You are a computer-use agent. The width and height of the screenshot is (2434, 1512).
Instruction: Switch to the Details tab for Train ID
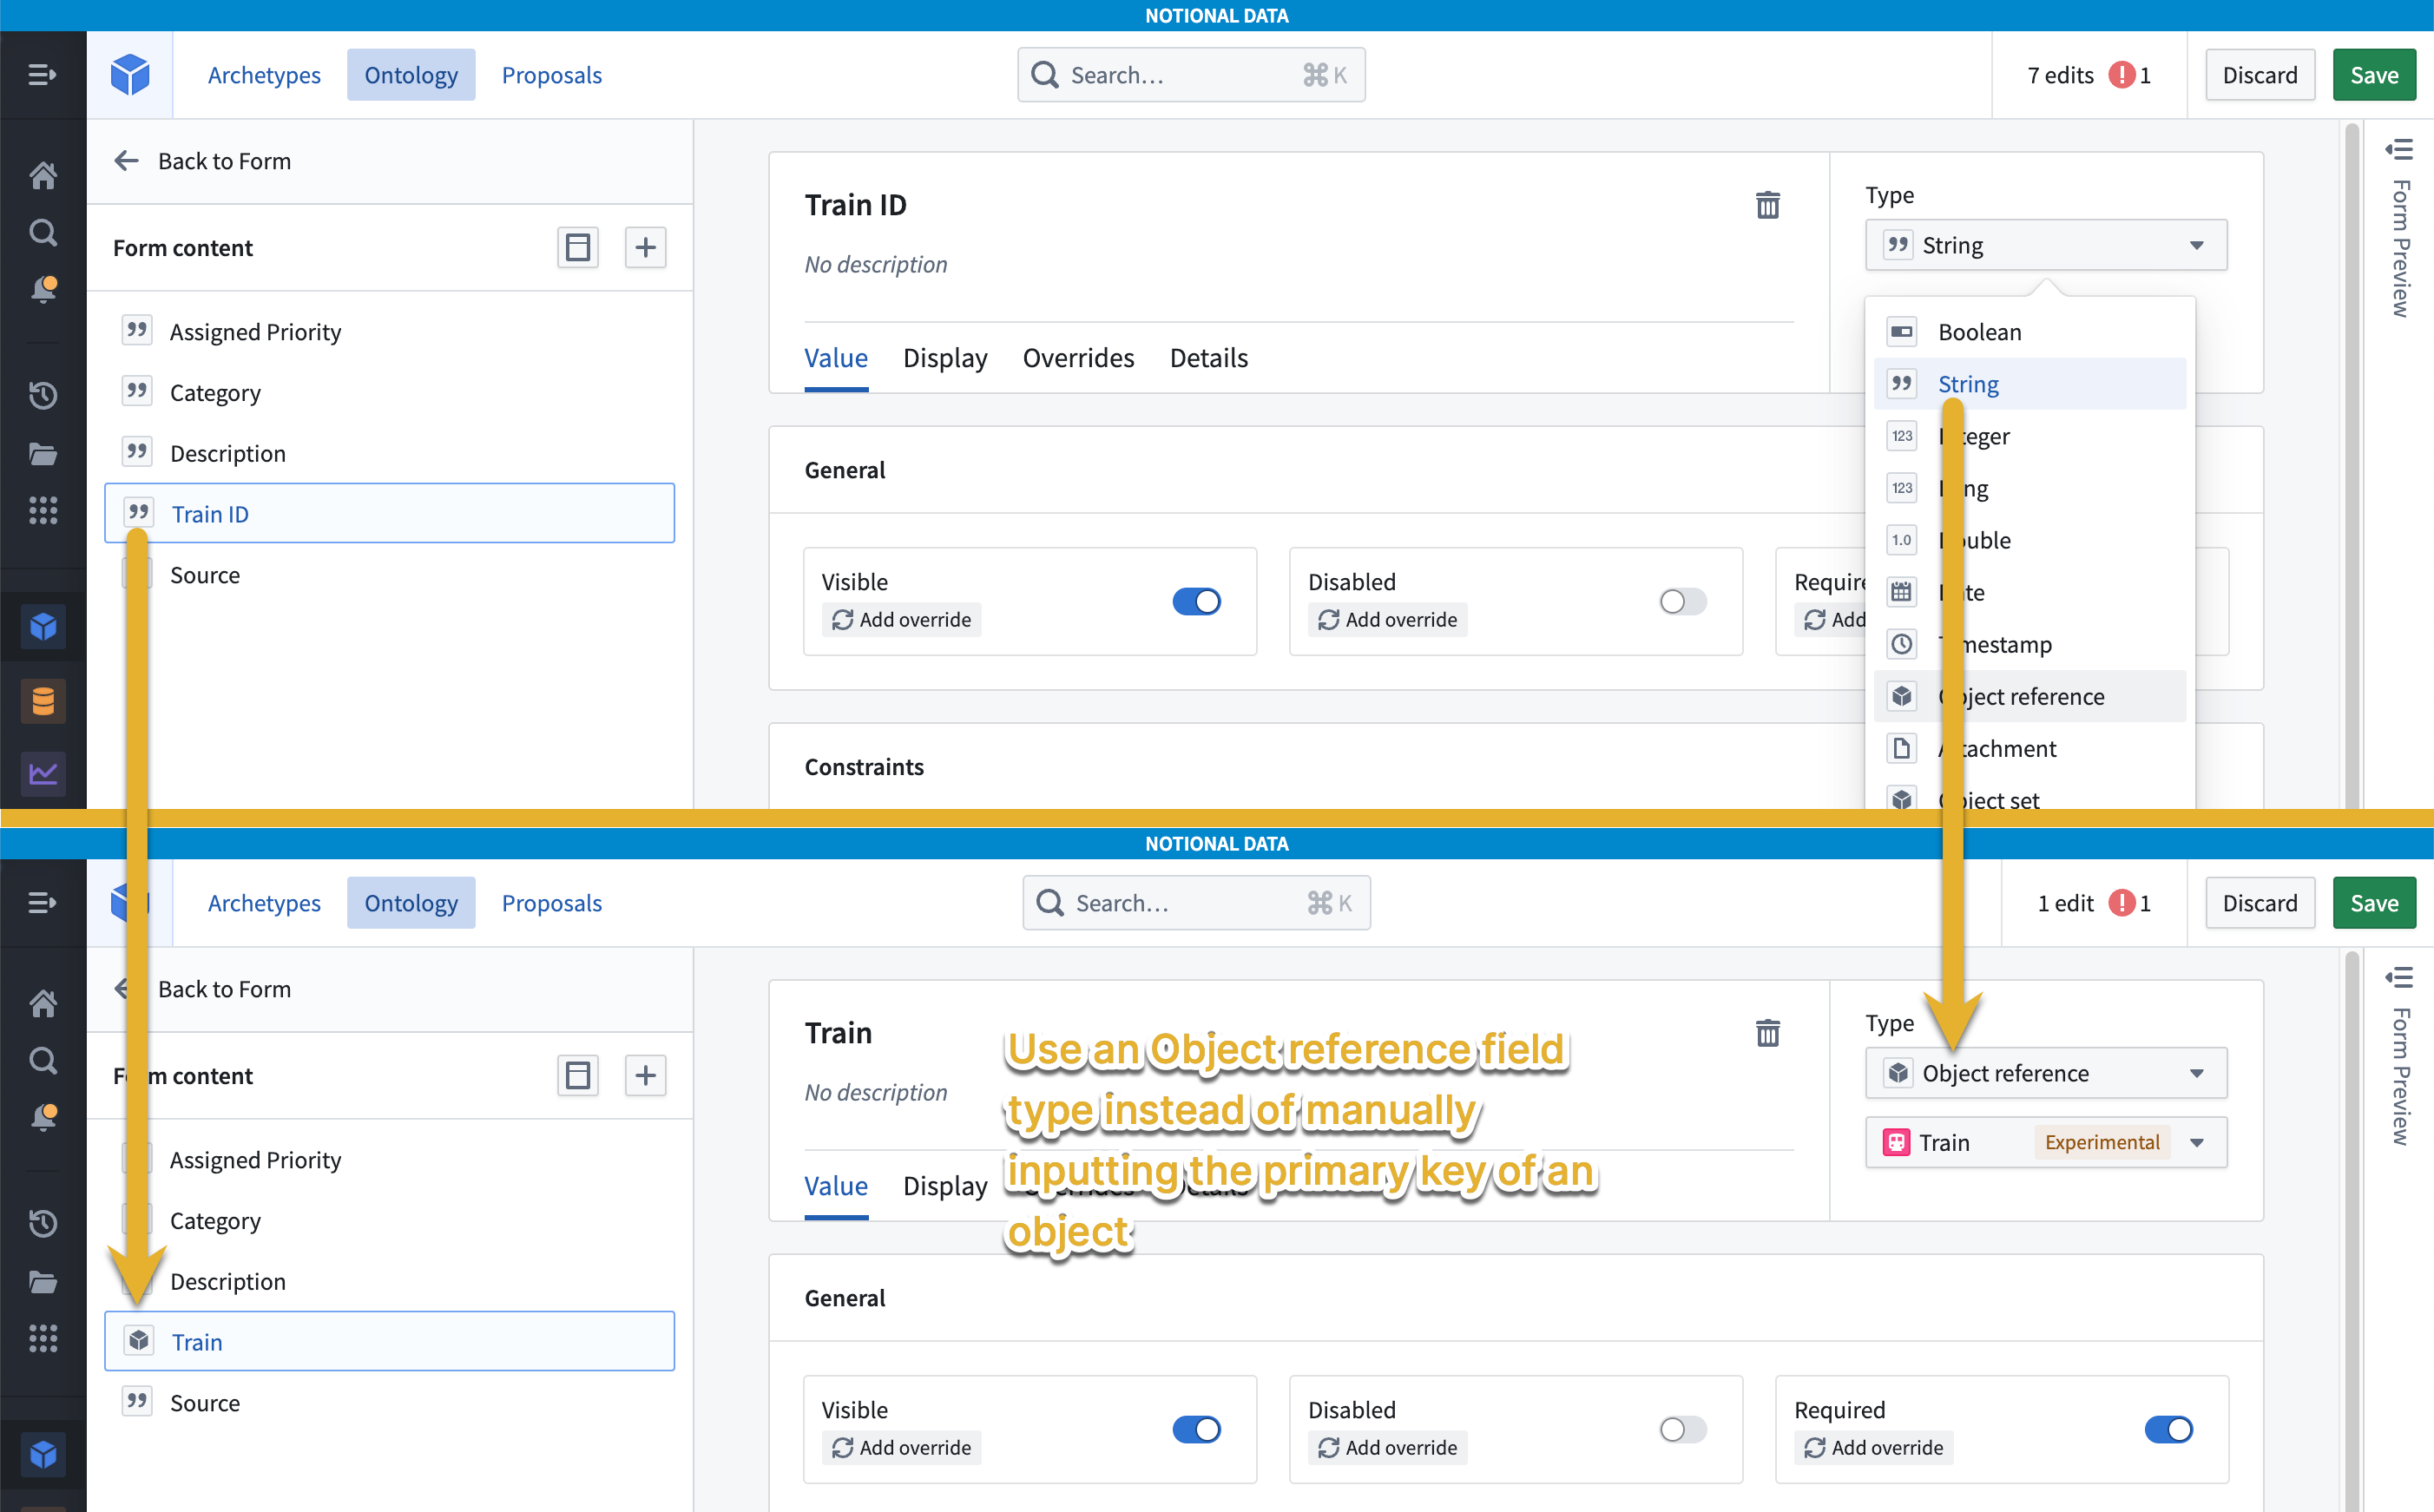coord(1209,357)
